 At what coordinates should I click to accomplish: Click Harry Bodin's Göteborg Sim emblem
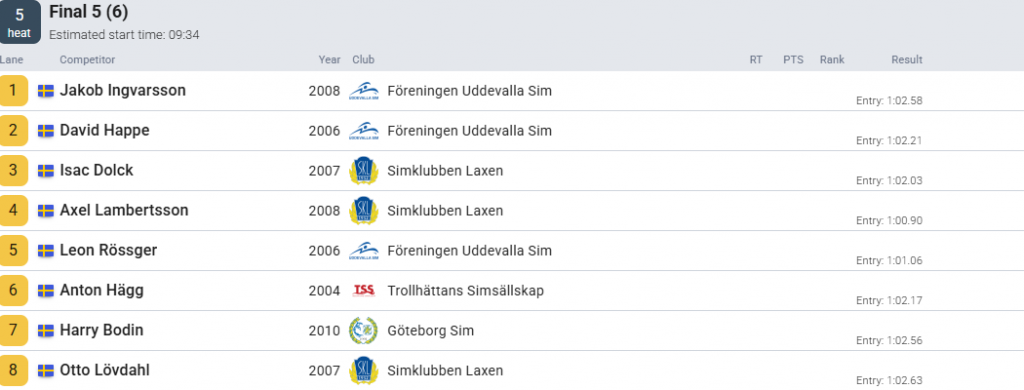(363, 331)
